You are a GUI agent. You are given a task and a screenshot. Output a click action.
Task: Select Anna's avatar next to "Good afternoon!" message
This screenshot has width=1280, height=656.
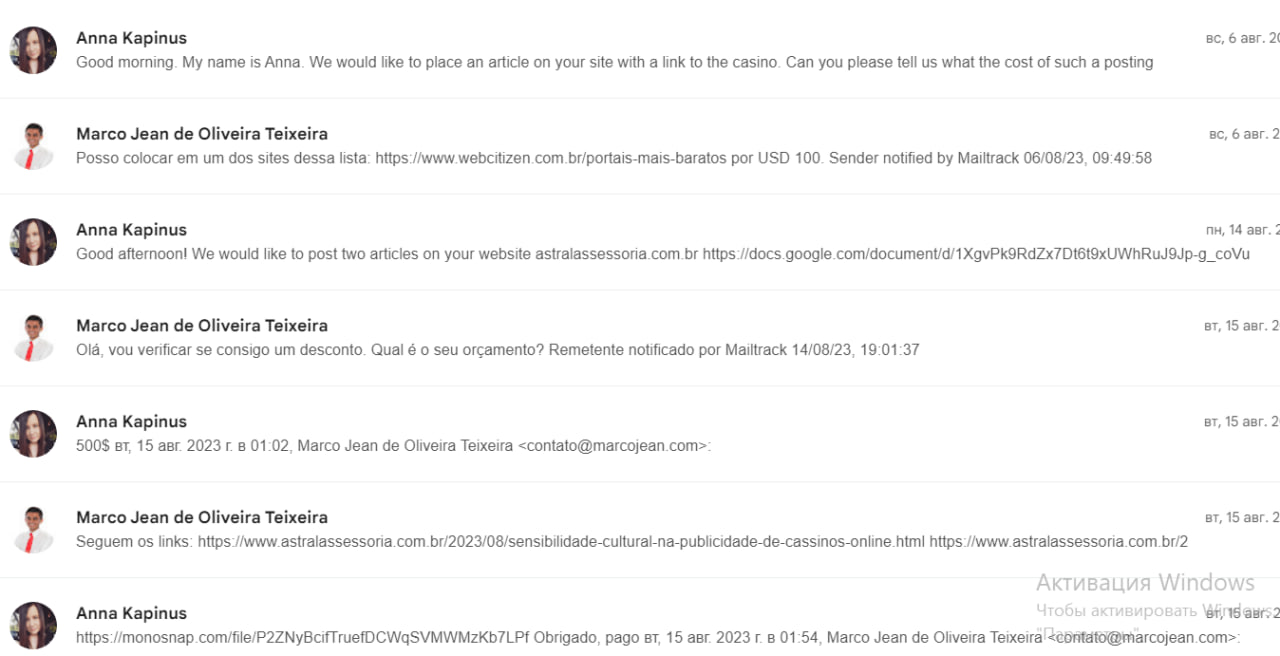33,242
